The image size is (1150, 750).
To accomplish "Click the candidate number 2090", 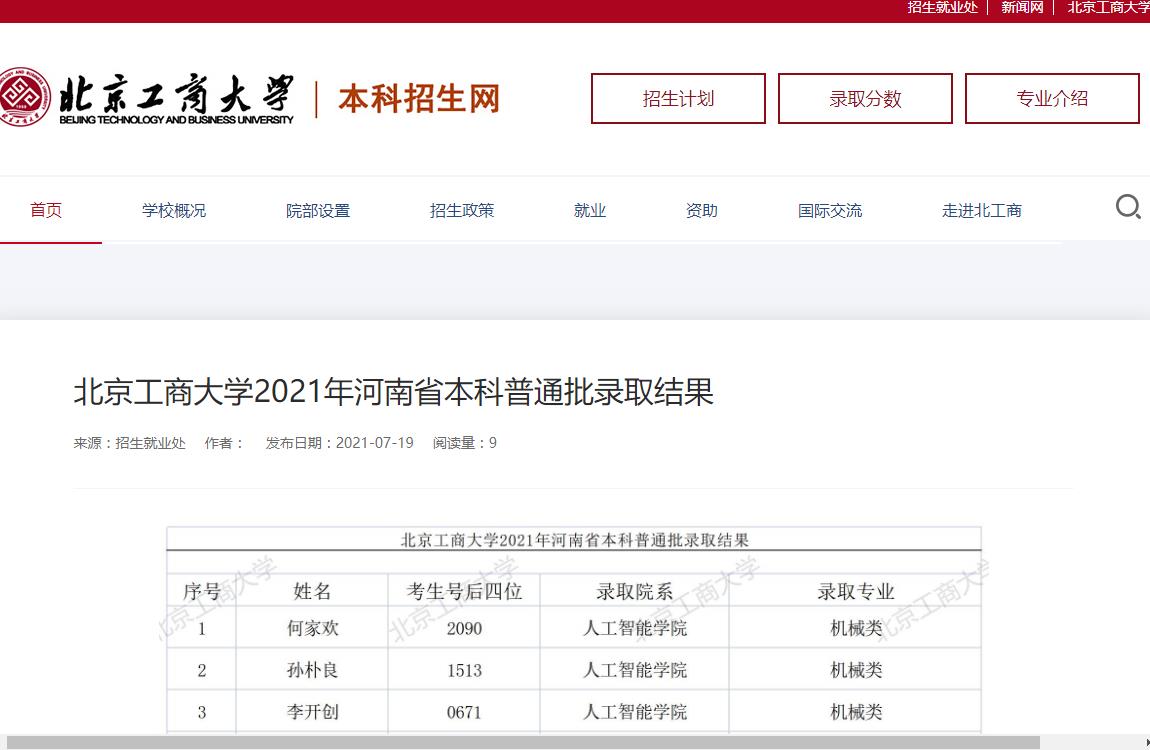I will 464,628.
